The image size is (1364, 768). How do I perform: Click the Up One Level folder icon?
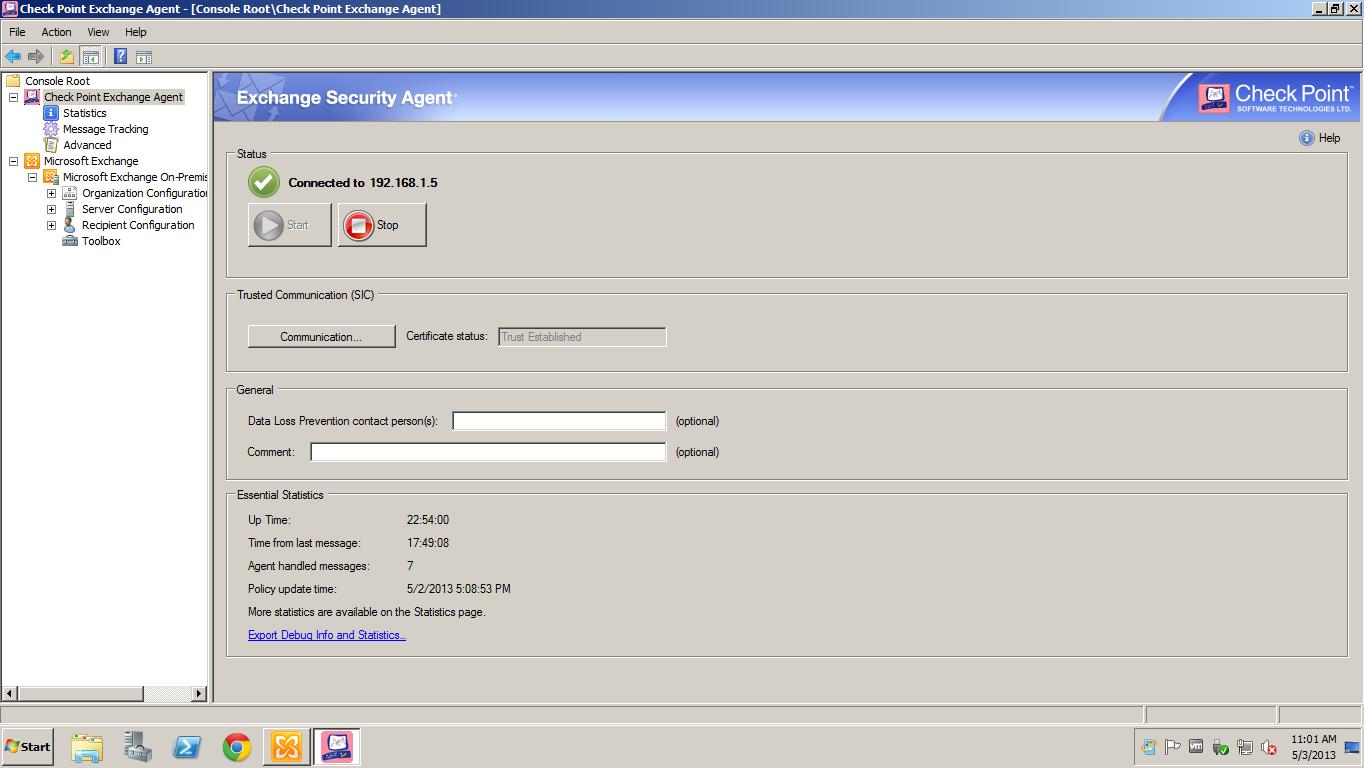[x=67, y=57]
